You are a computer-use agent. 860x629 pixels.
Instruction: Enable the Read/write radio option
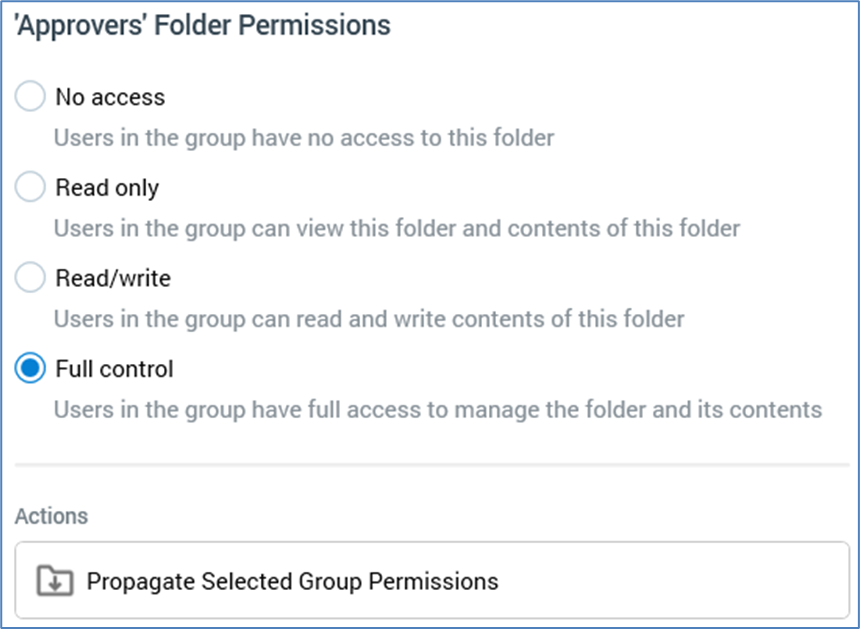[31, 278]
